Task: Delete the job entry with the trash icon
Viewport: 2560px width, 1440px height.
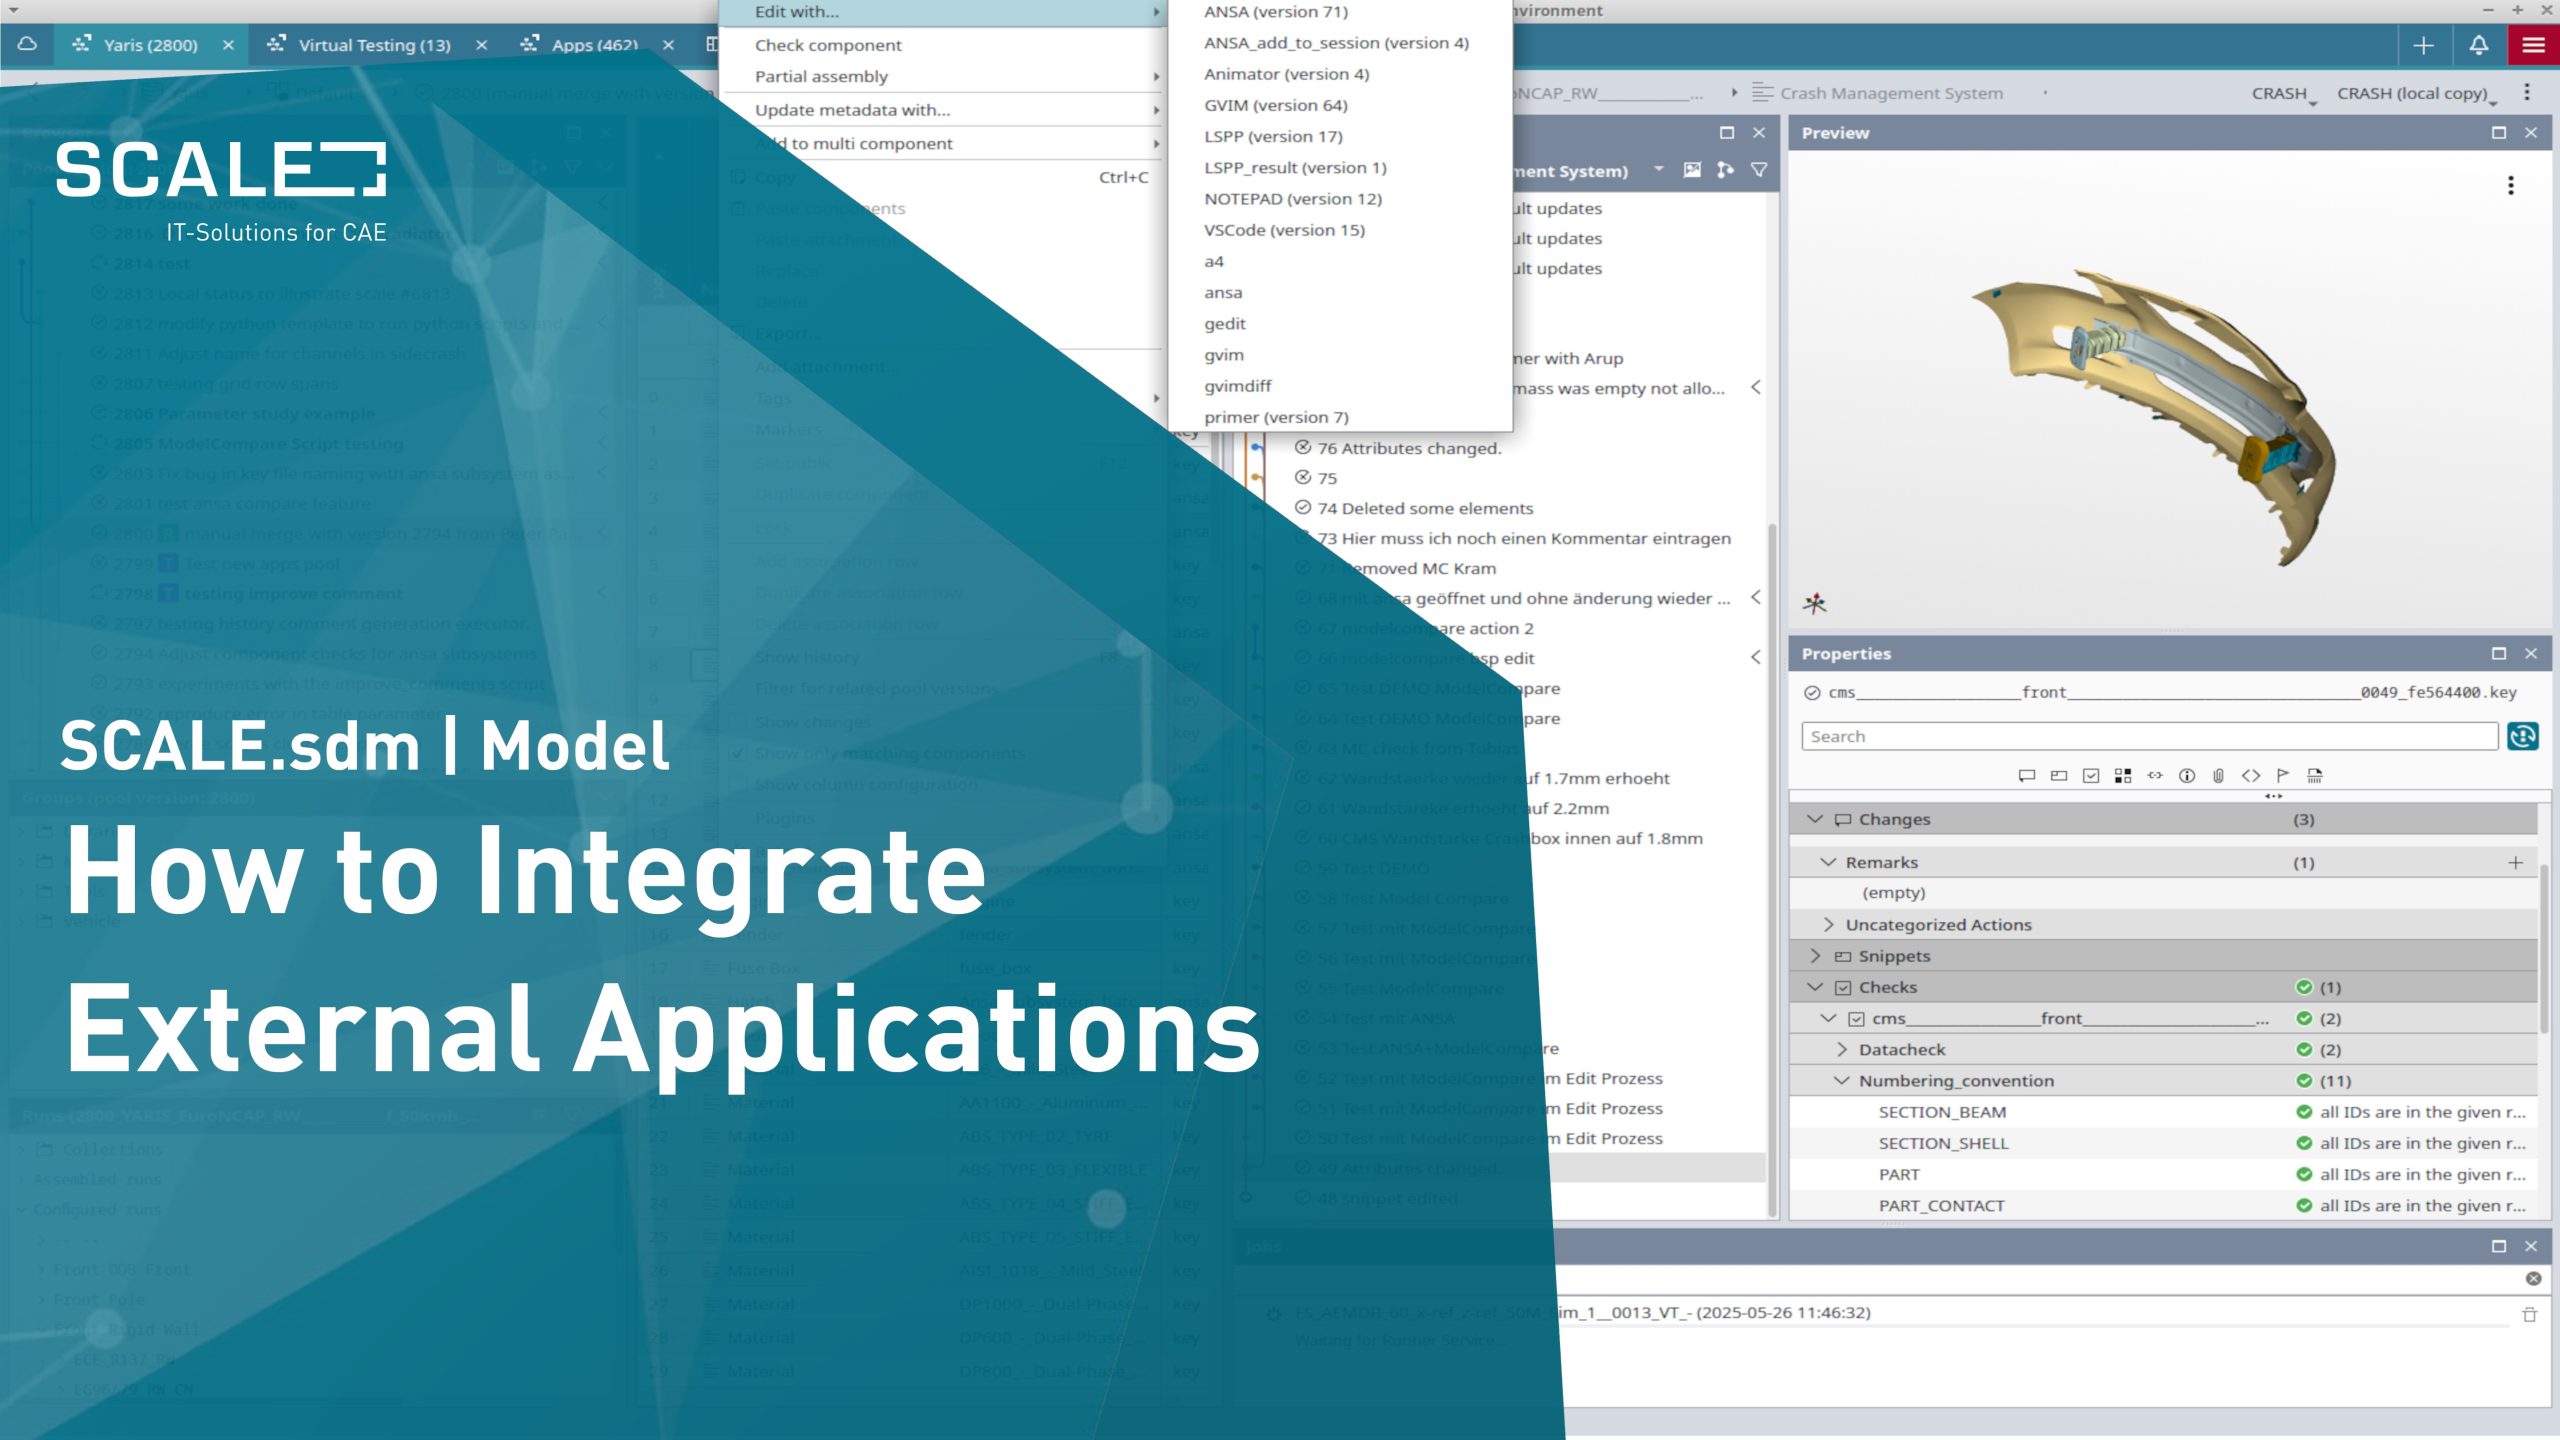Action: click(x=2530, y=1314)
